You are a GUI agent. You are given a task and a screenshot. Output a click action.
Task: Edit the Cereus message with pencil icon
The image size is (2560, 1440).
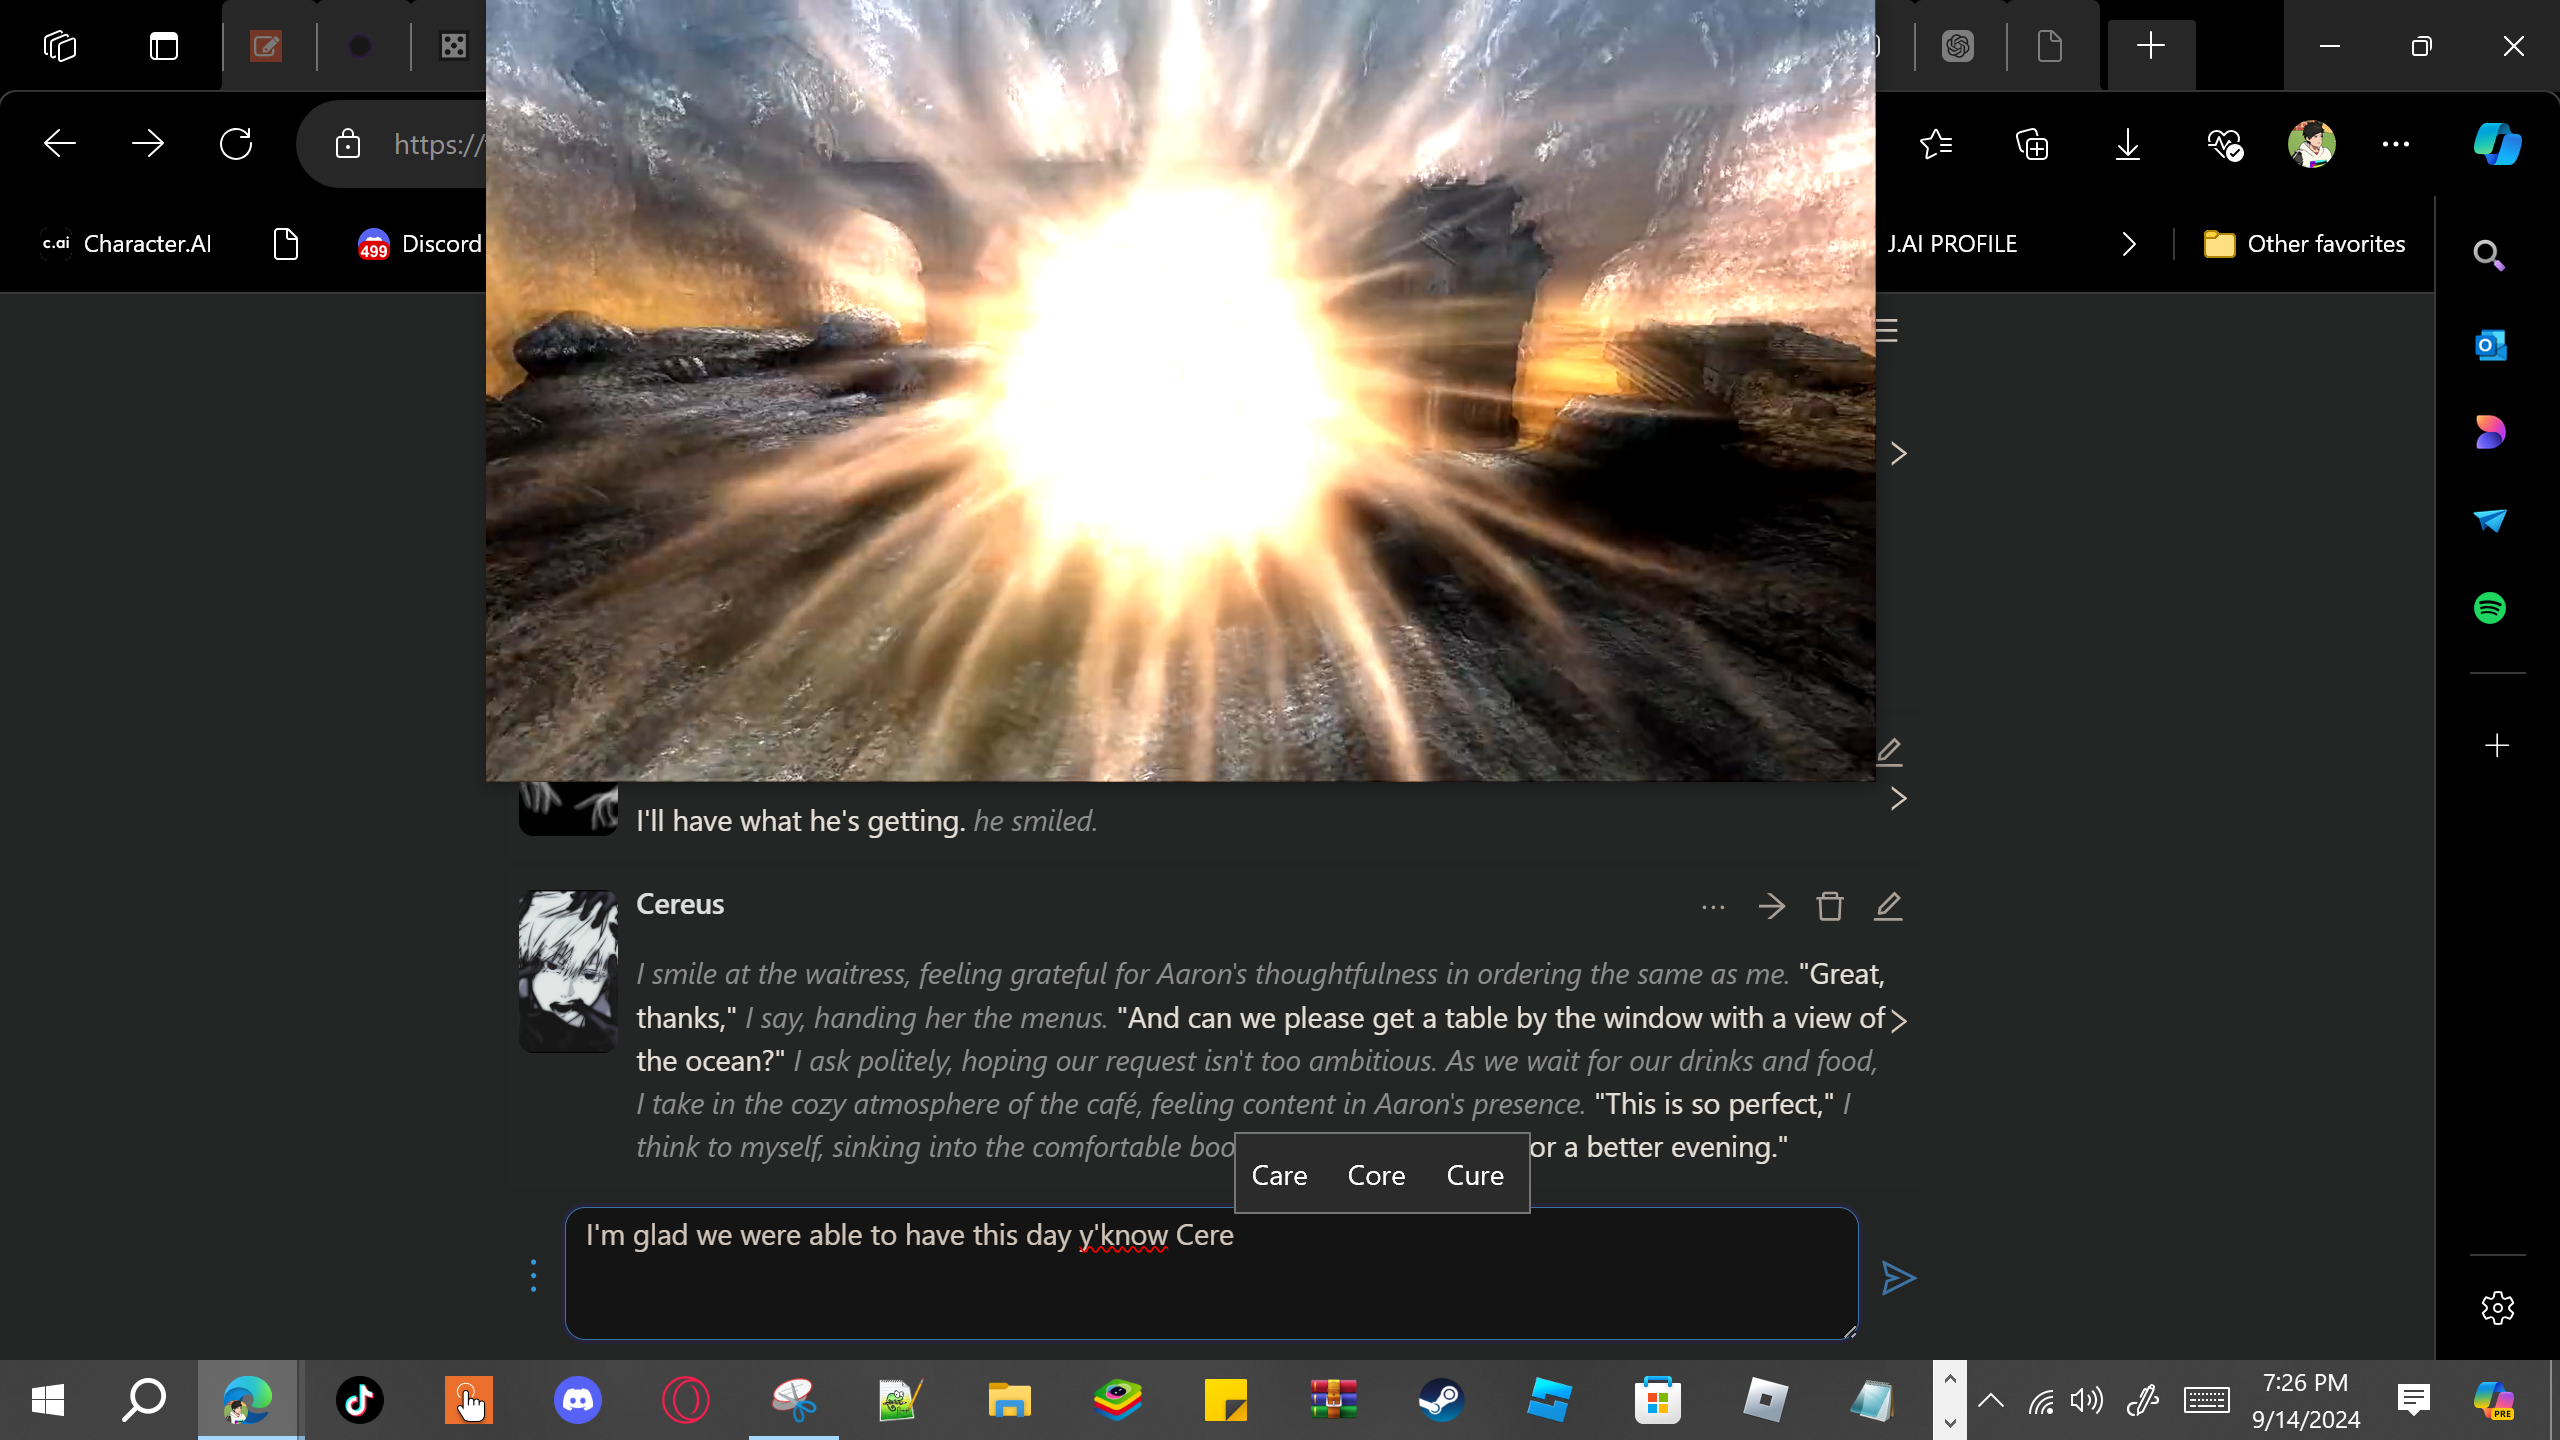click(x=1888, y=906)
